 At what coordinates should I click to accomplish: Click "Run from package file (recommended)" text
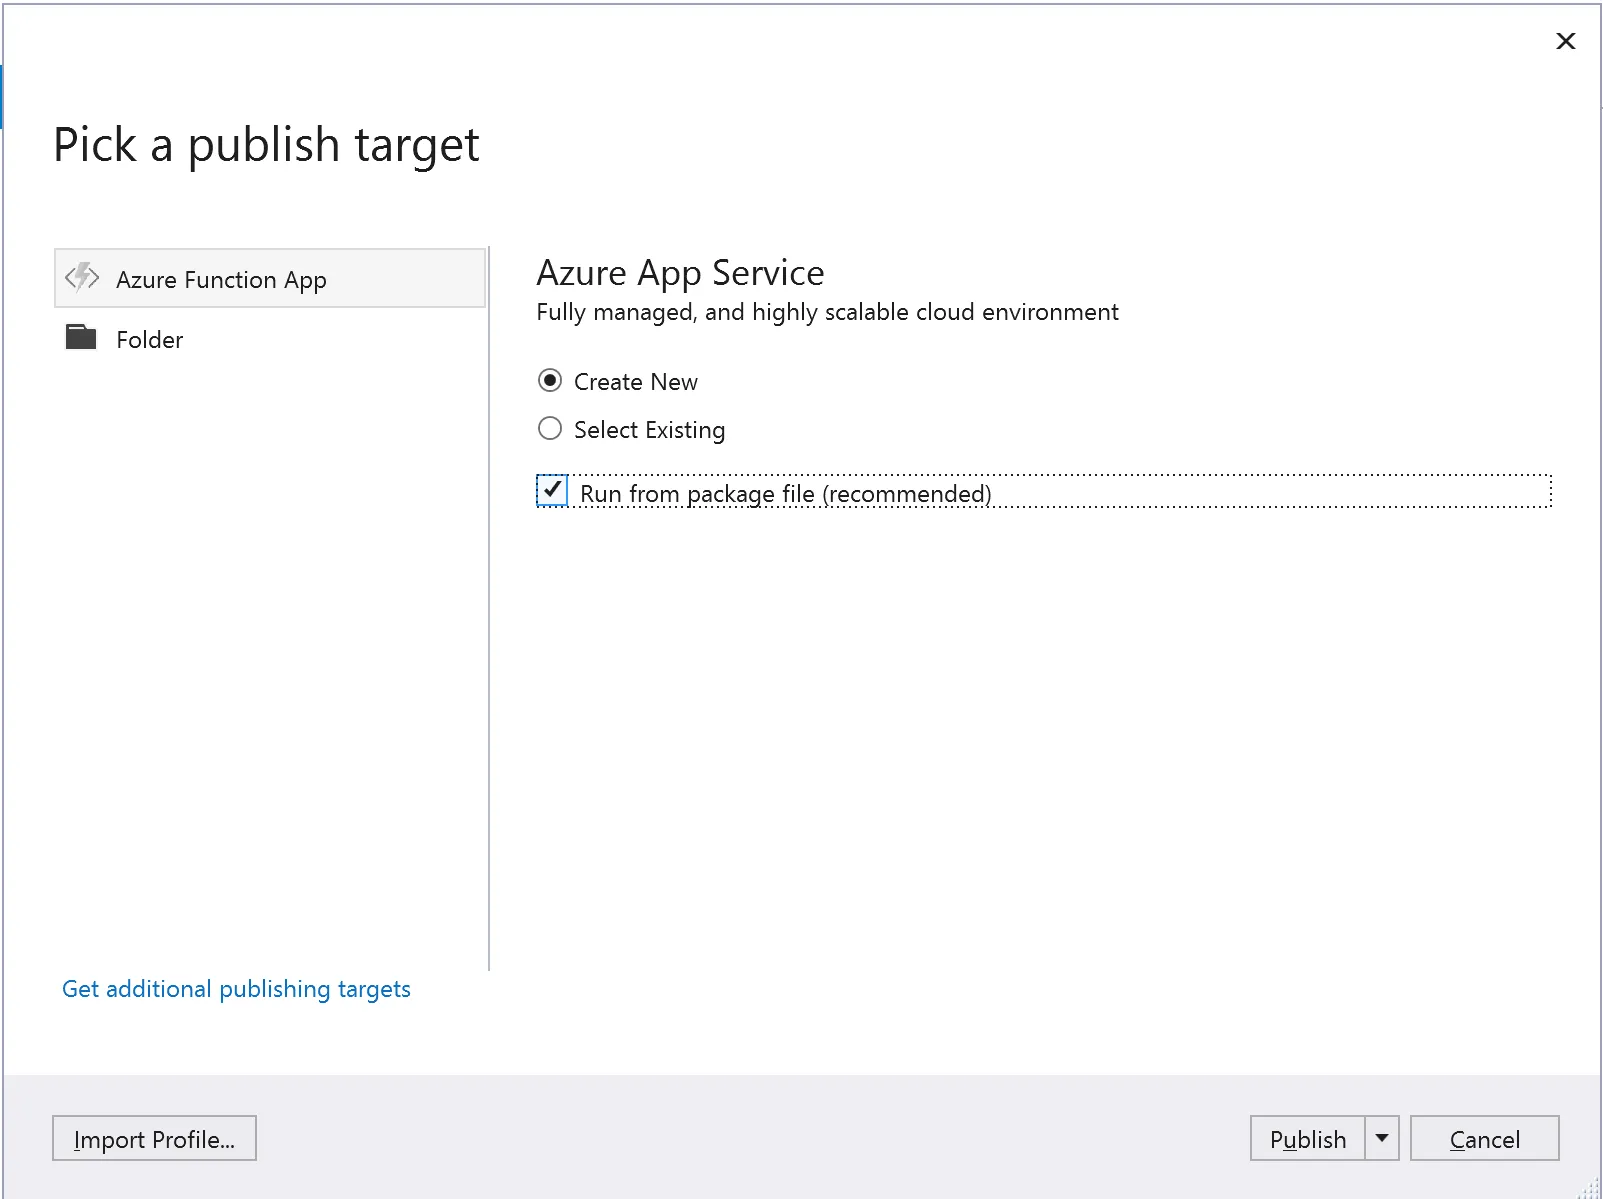pos(785,494)
